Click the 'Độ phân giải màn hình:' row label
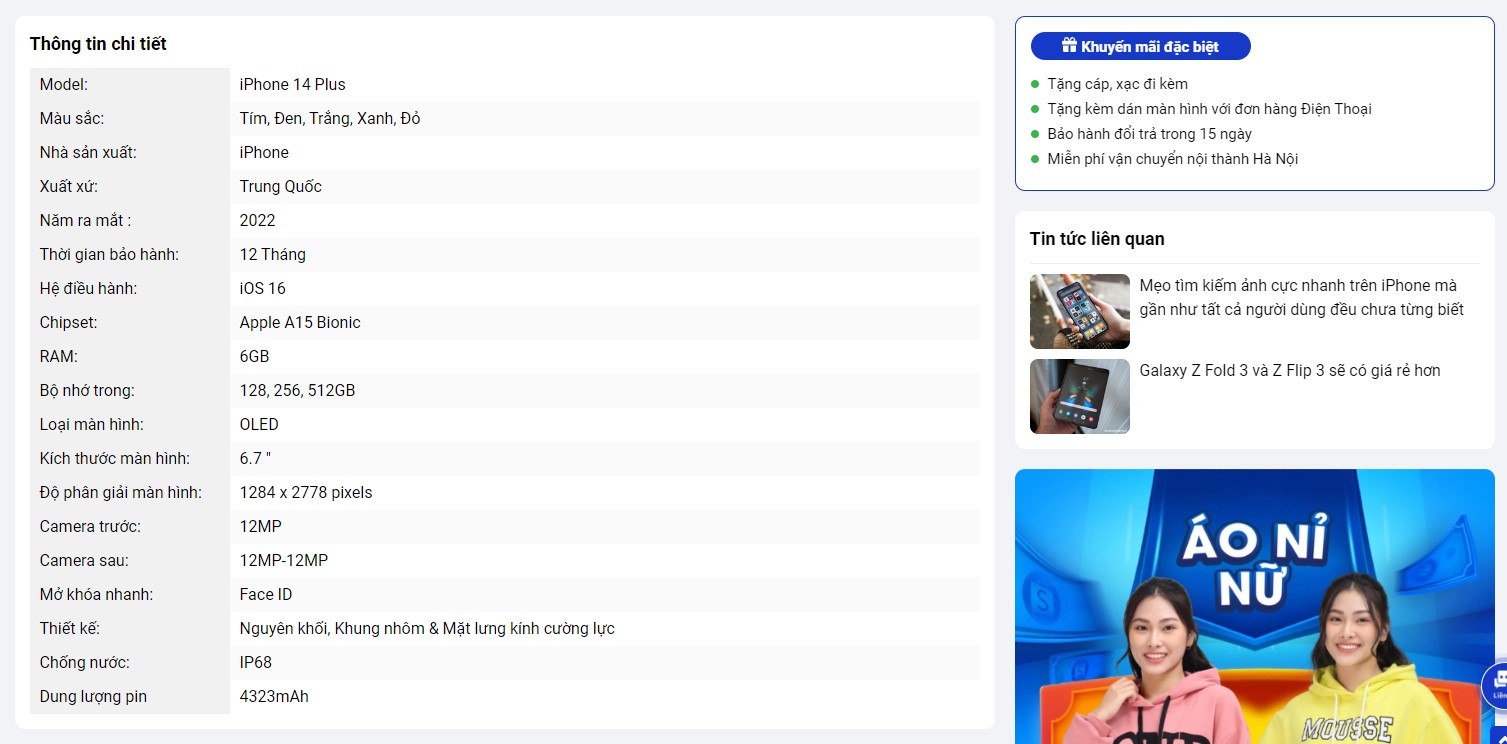This screenshot has width=1507, height=744. 121,493
